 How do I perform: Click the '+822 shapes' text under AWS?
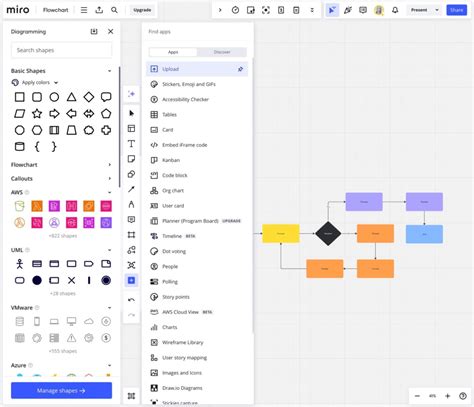[63, 236]
